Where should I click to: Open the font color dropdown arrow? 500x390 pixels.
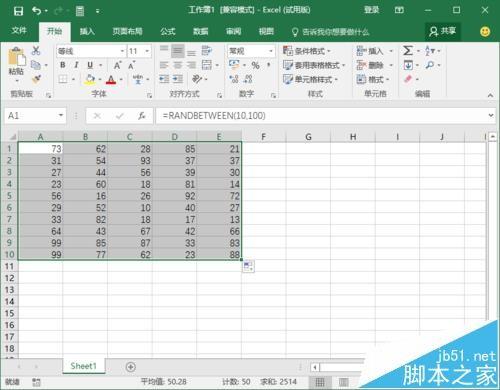click(121, 79)
